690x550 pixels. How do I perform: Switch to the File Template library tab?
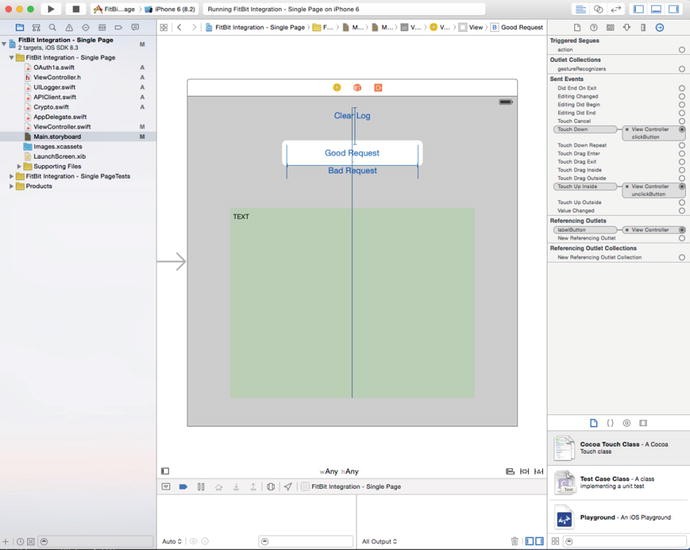[x=594, y=423]
